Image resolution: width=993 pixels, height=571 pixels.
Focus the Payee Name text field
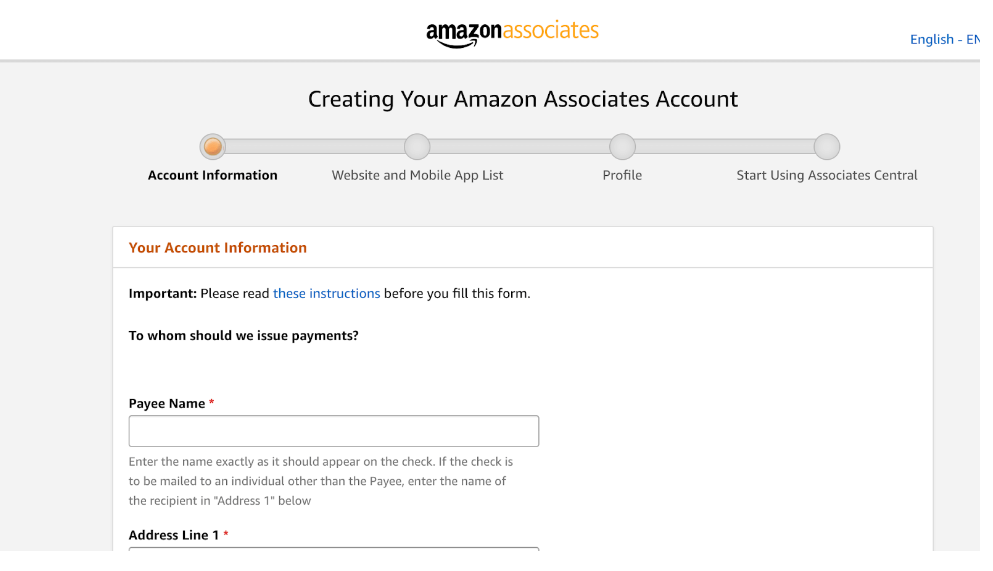[333, 431]
